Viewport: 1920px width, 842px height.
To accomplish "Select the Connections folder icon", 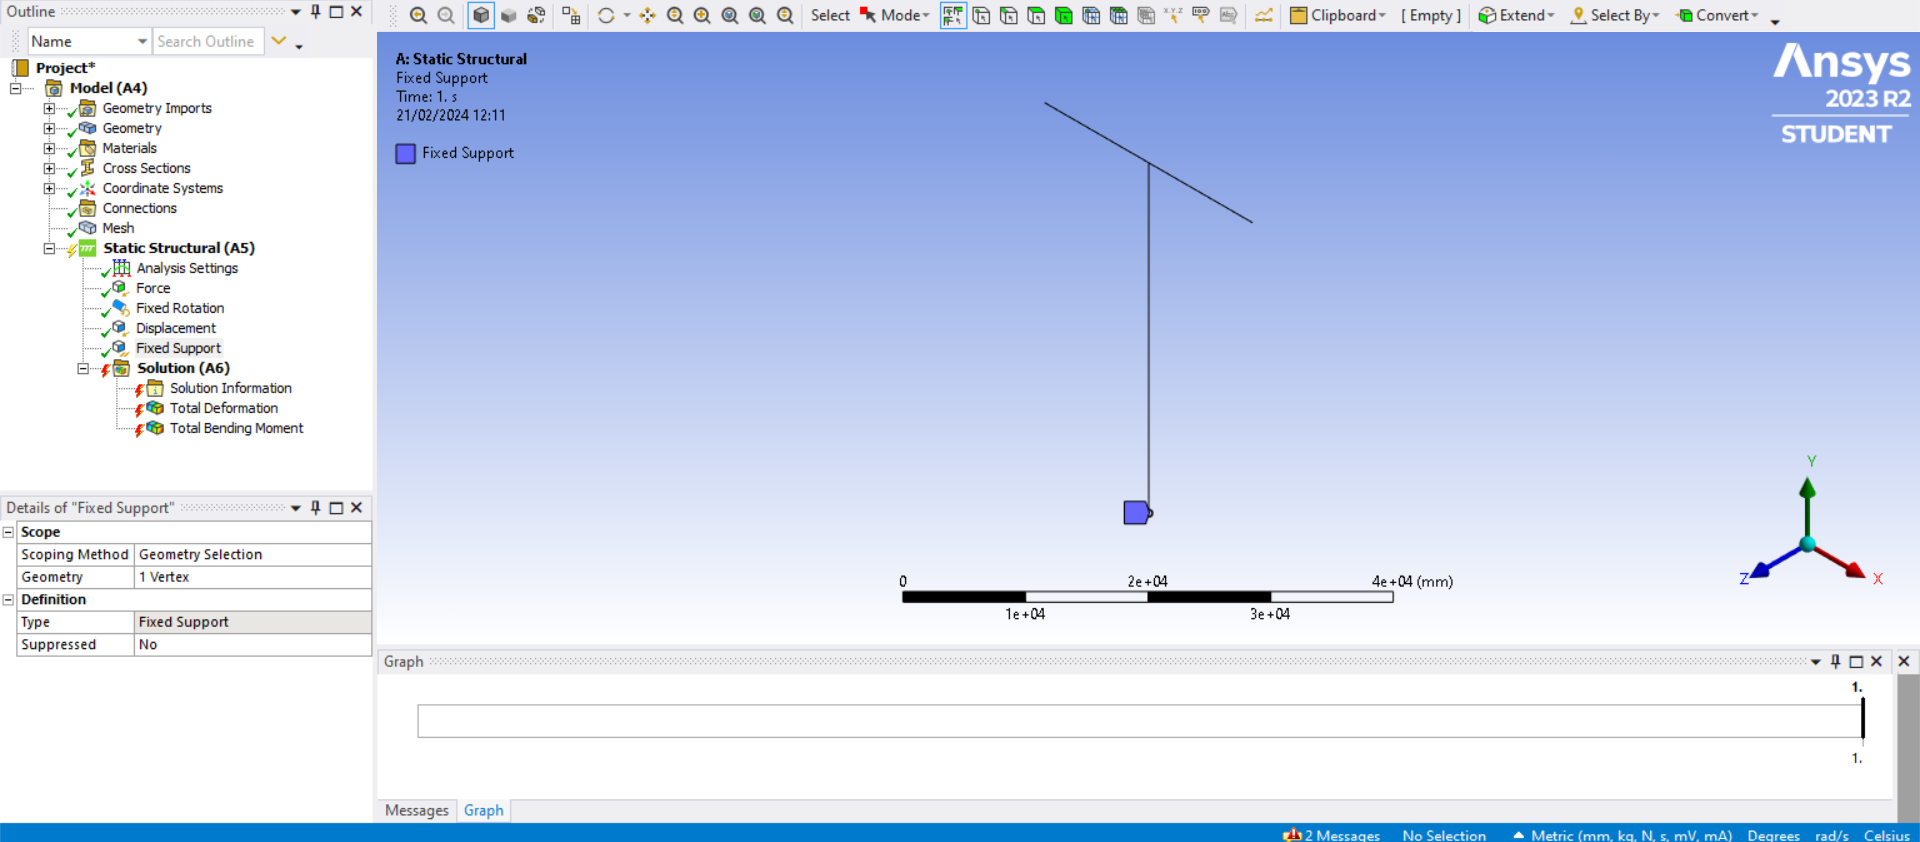I will pyautogui.click(x=88, y=208).
